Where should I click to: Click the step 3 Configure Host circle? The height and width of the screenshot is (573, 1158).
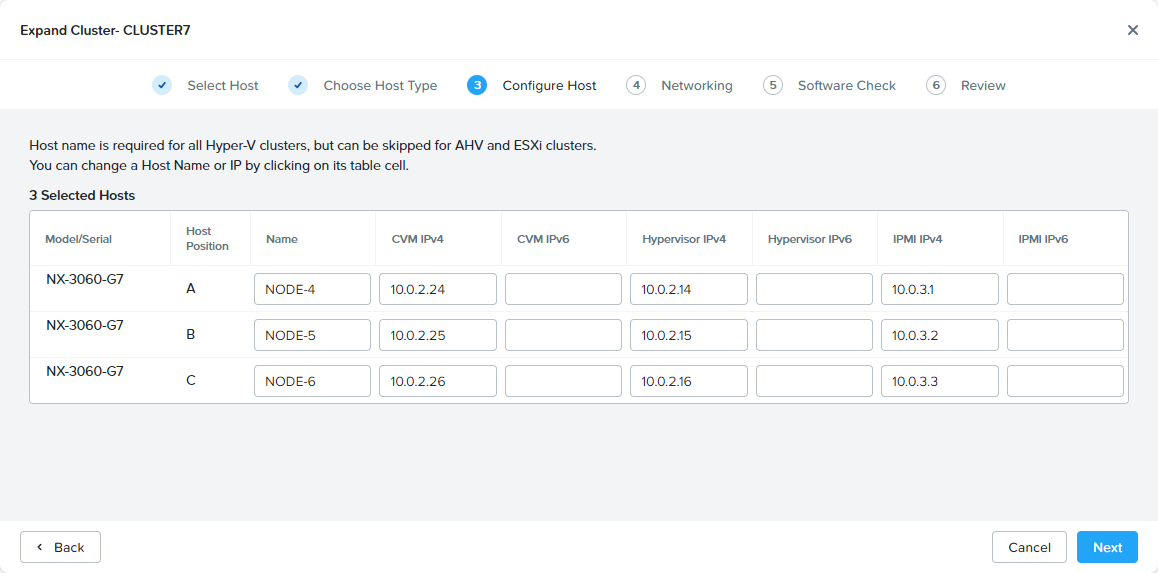[x=477, y=85]
